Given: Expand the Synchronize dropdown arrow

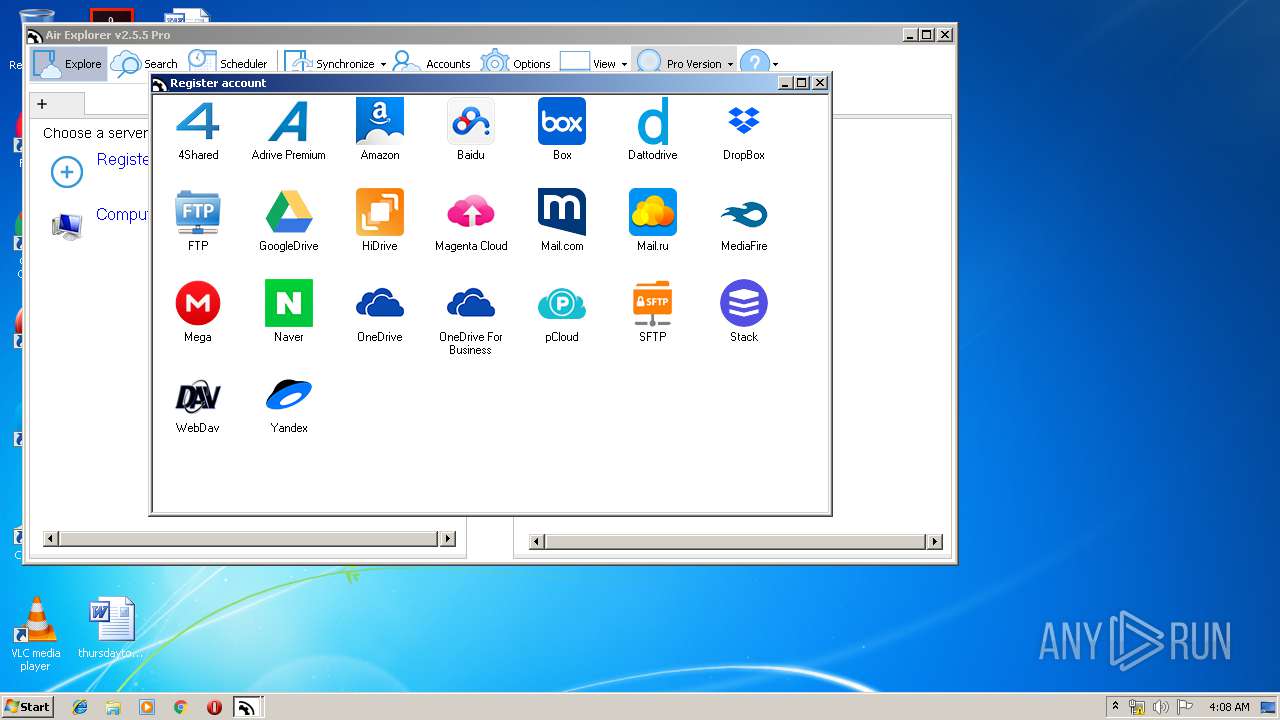Looking at the screenshot, I should 383,64.
